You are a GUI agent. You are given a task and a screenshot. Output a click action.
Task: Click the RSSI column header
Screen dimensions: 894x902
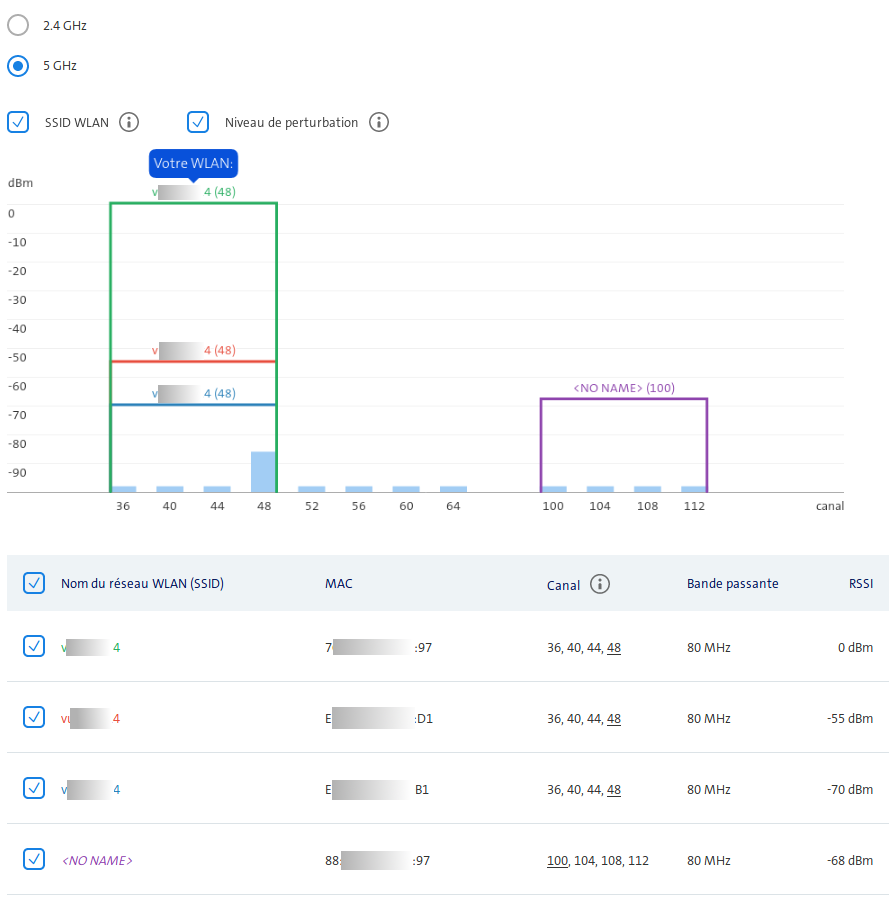point(859,583)
